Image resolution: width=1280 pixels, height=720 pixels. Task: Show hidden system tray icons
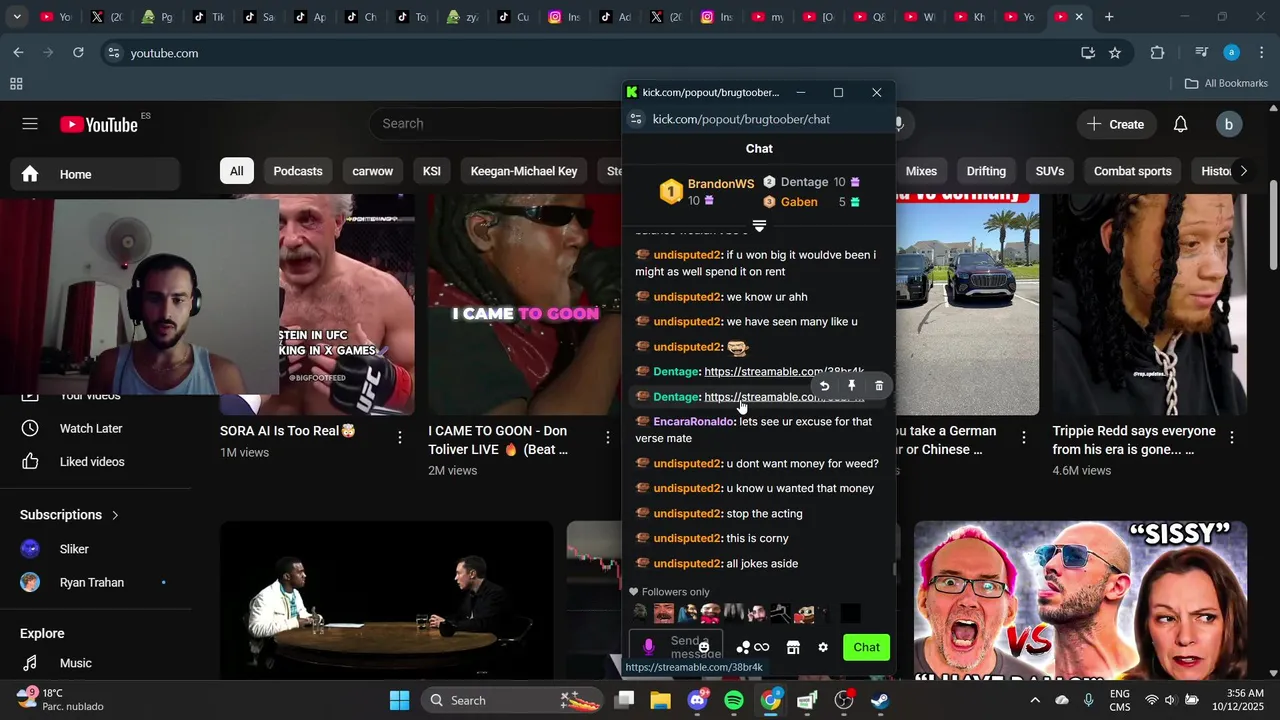pos(1035,700)
